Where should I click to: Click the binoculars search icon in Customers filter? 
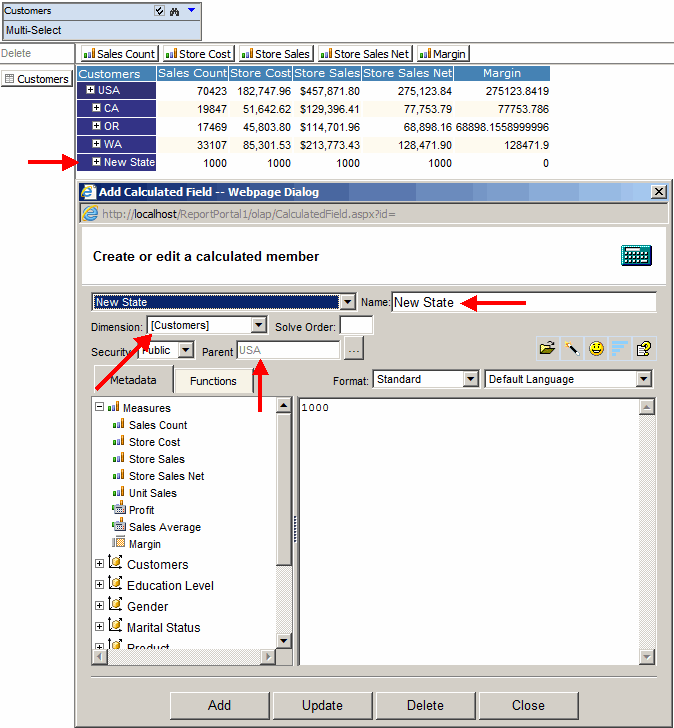175,11
